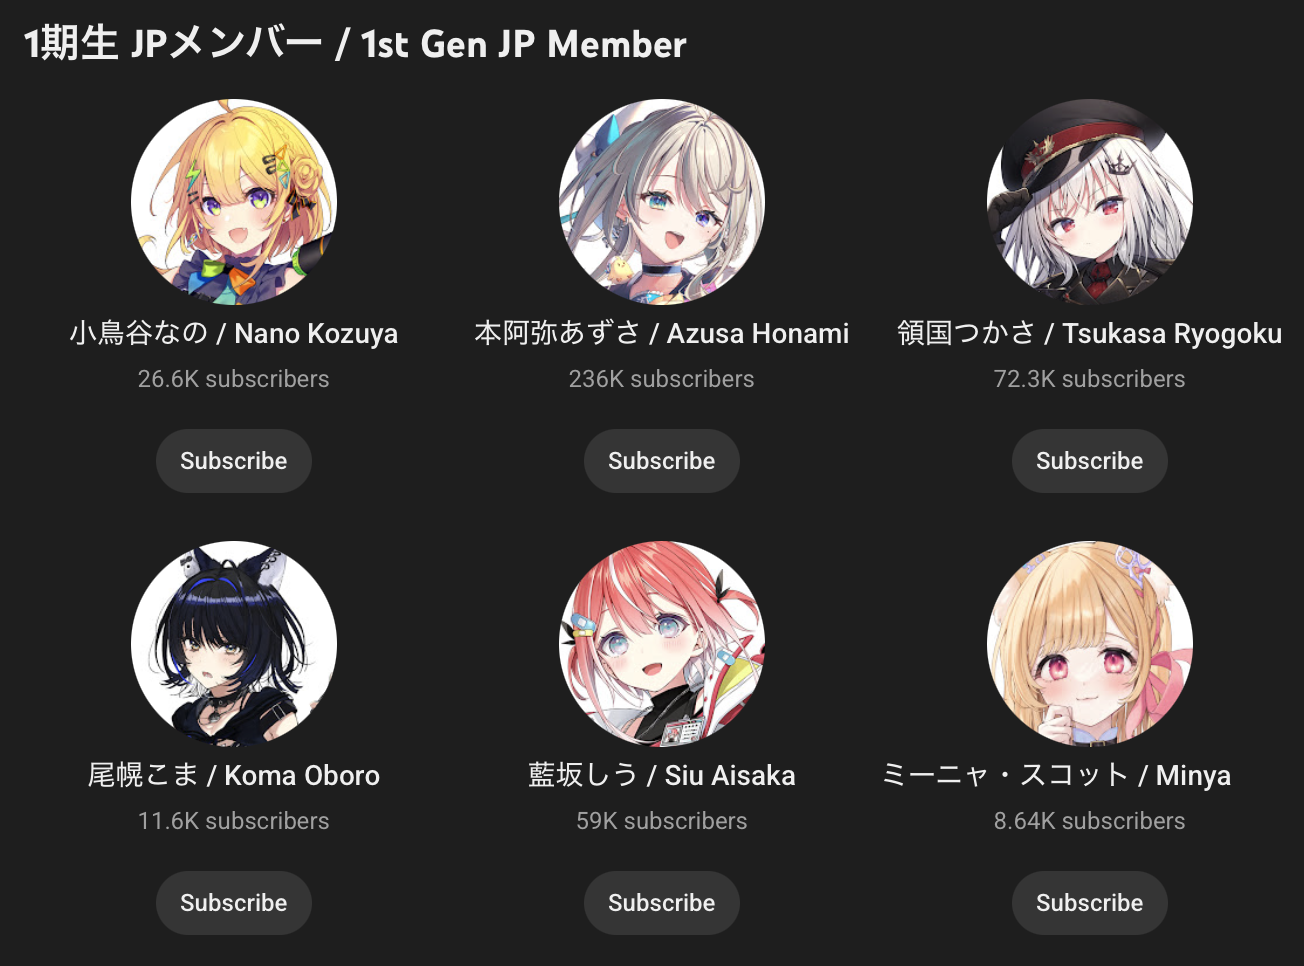Click the 藍坂しう / Siu Aisaka name link
Image resolution: width=1304 pixels, height=966 pixels.
662,776
